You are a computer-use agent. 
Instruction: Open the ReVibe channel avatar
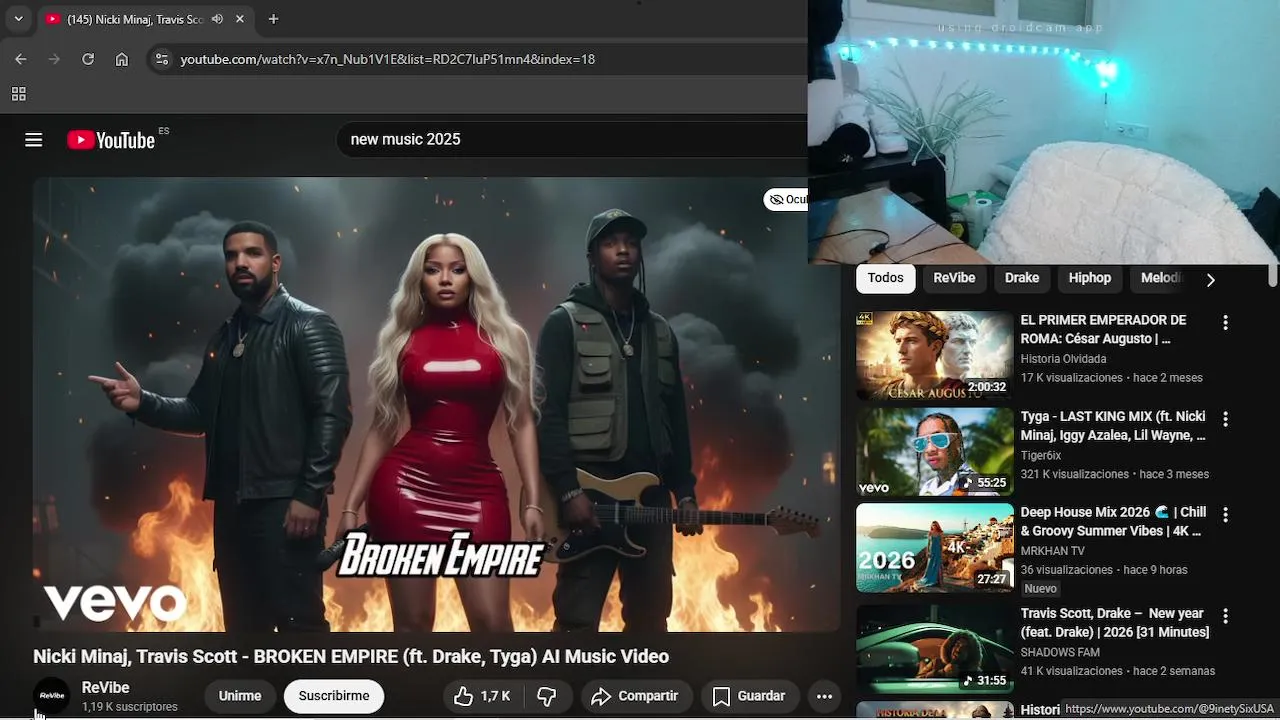pos(52,696)
